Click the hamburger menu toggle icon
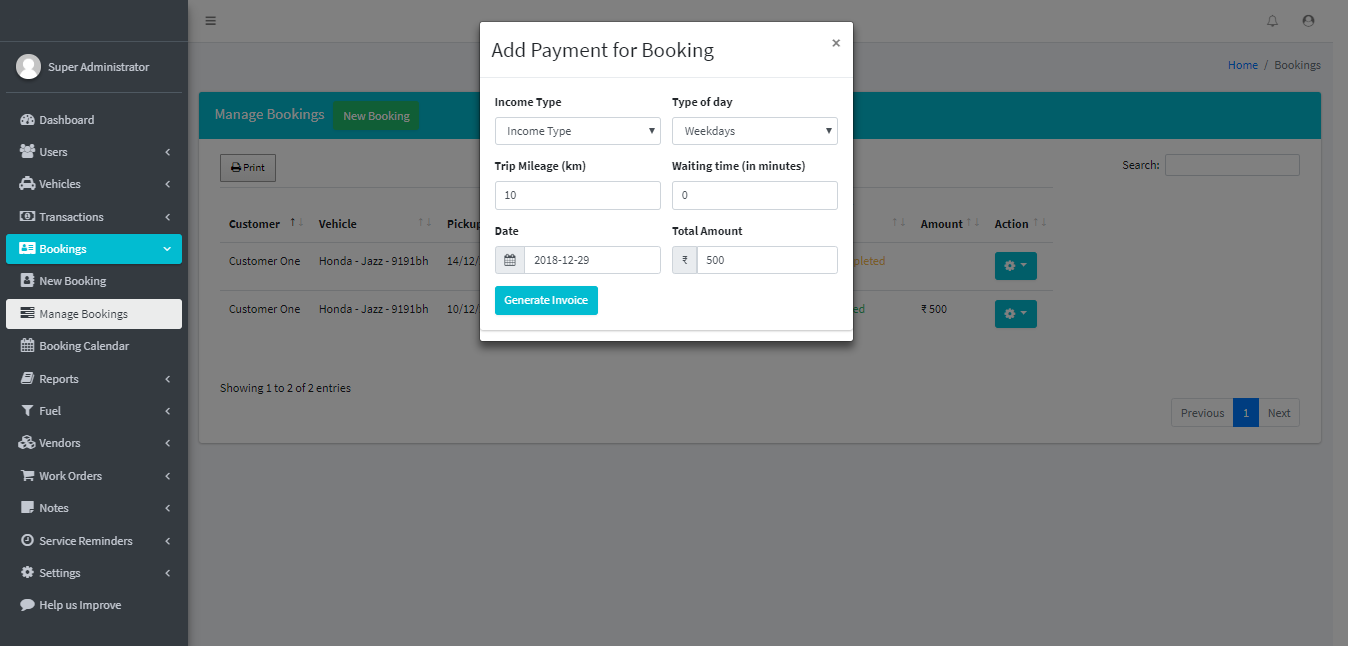The height and width of the screenshot is (646, 1348). pyautogui.click(x=210, y=21)
